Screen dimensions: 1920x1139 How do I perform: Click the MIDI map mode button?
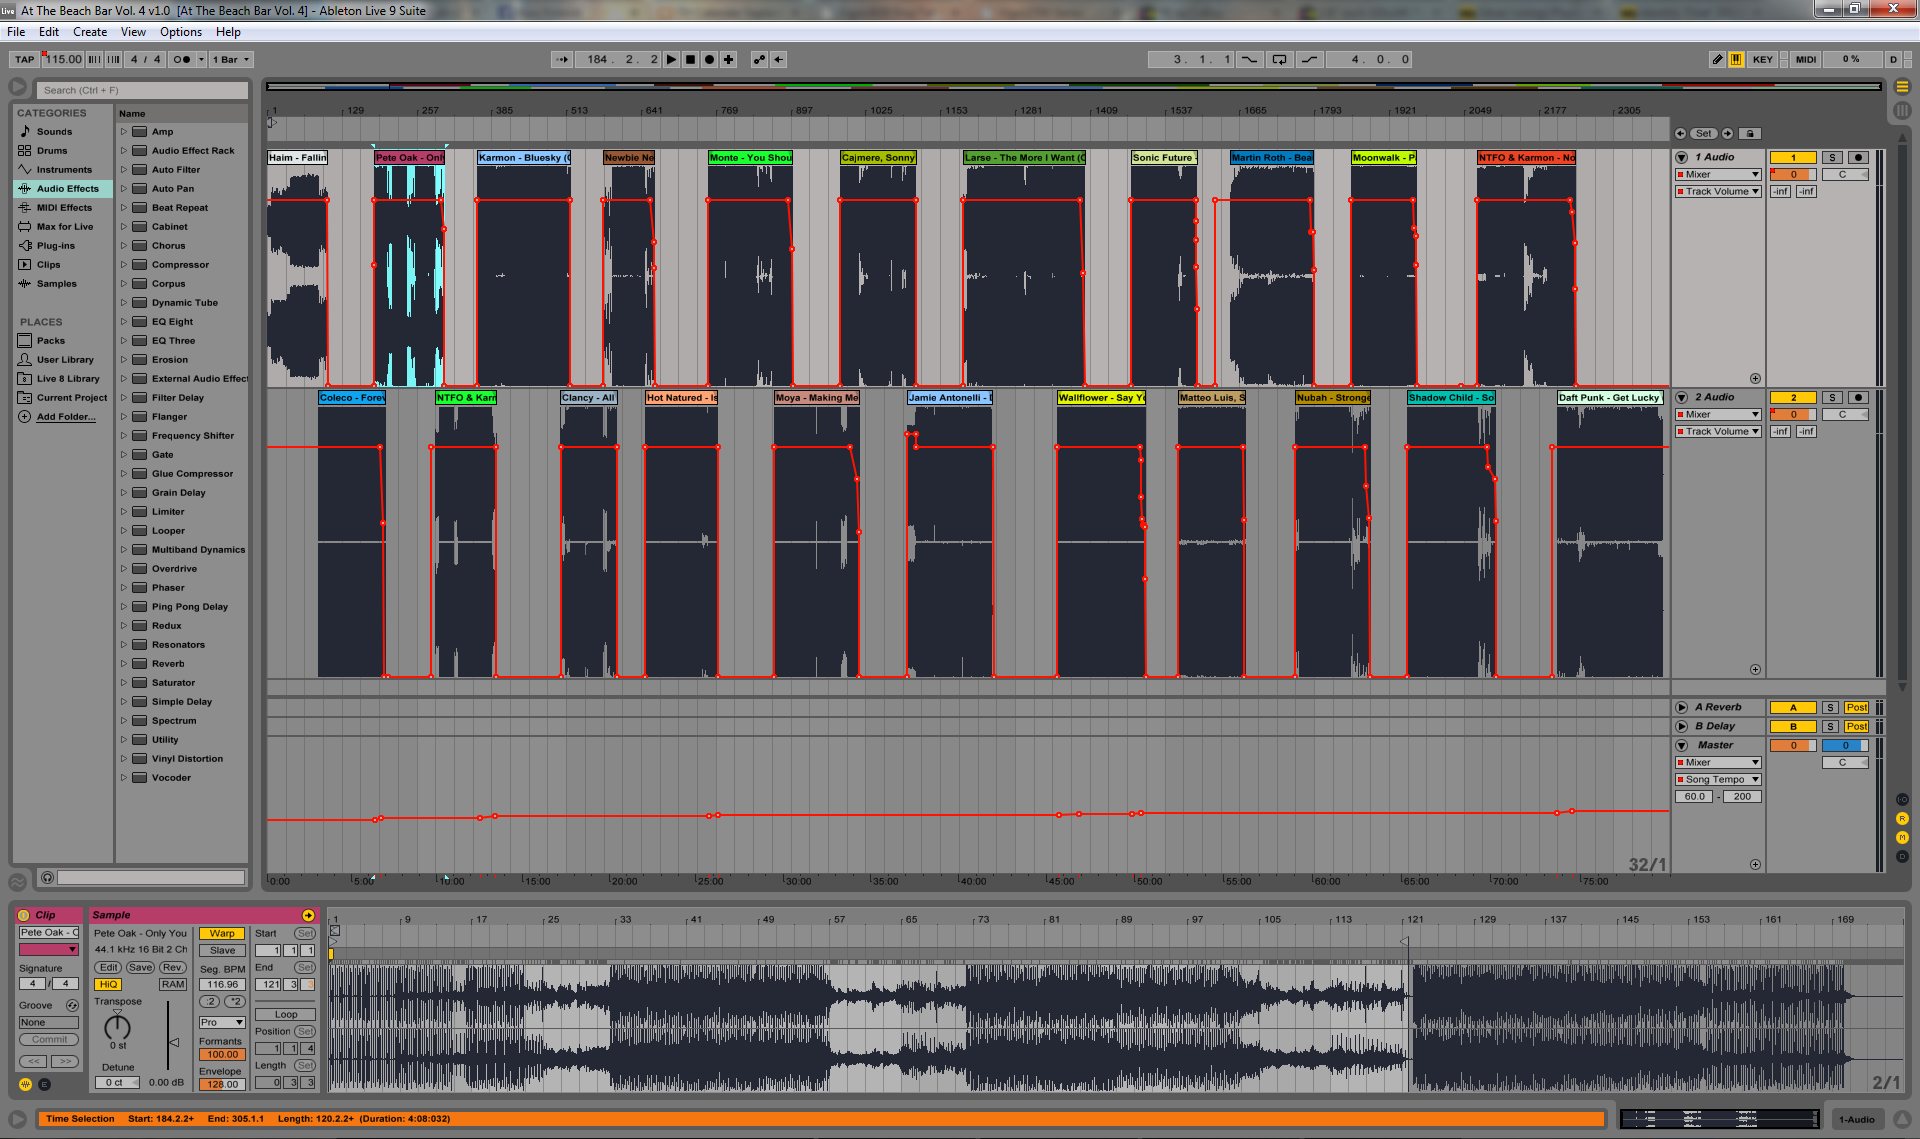[1806, 60]
